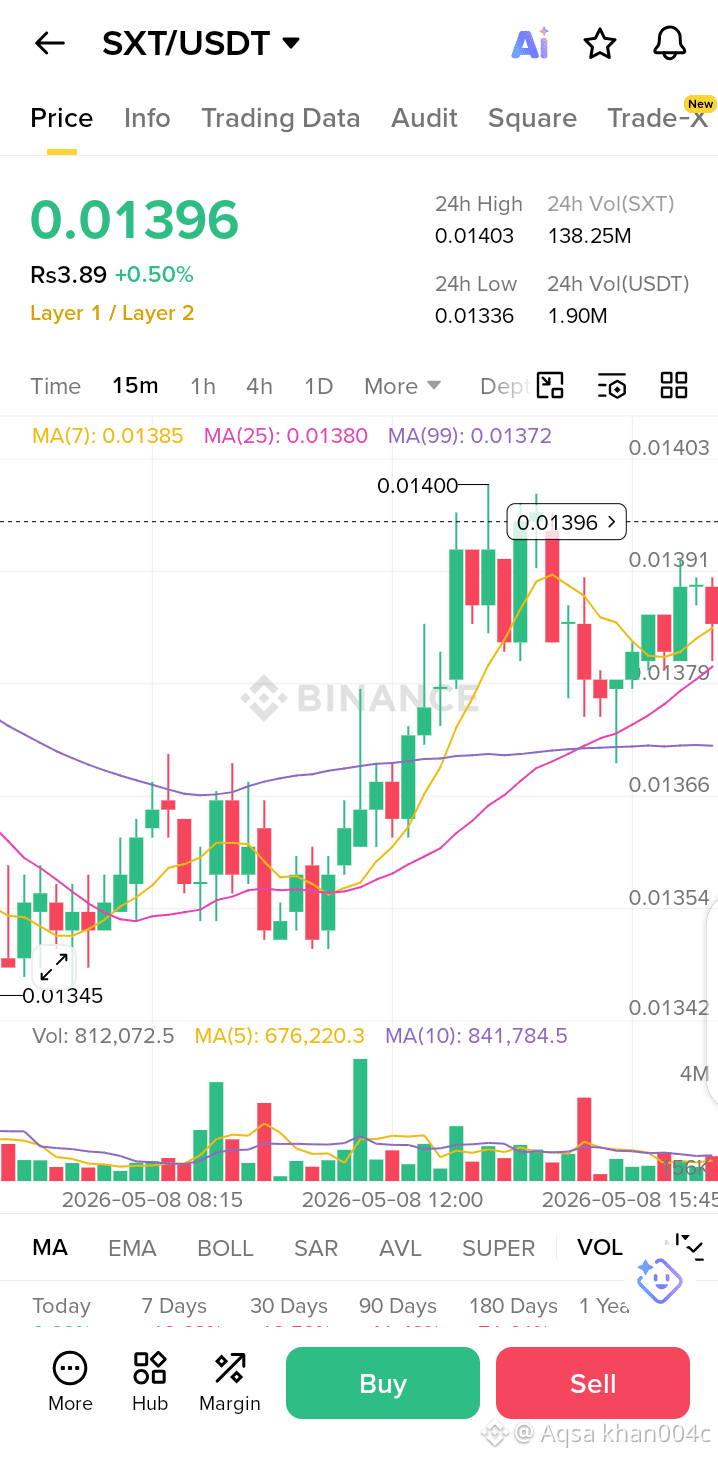Select the 15m interval
Image resolution: width=718 pixels, height=1458 pixels.
135,386
